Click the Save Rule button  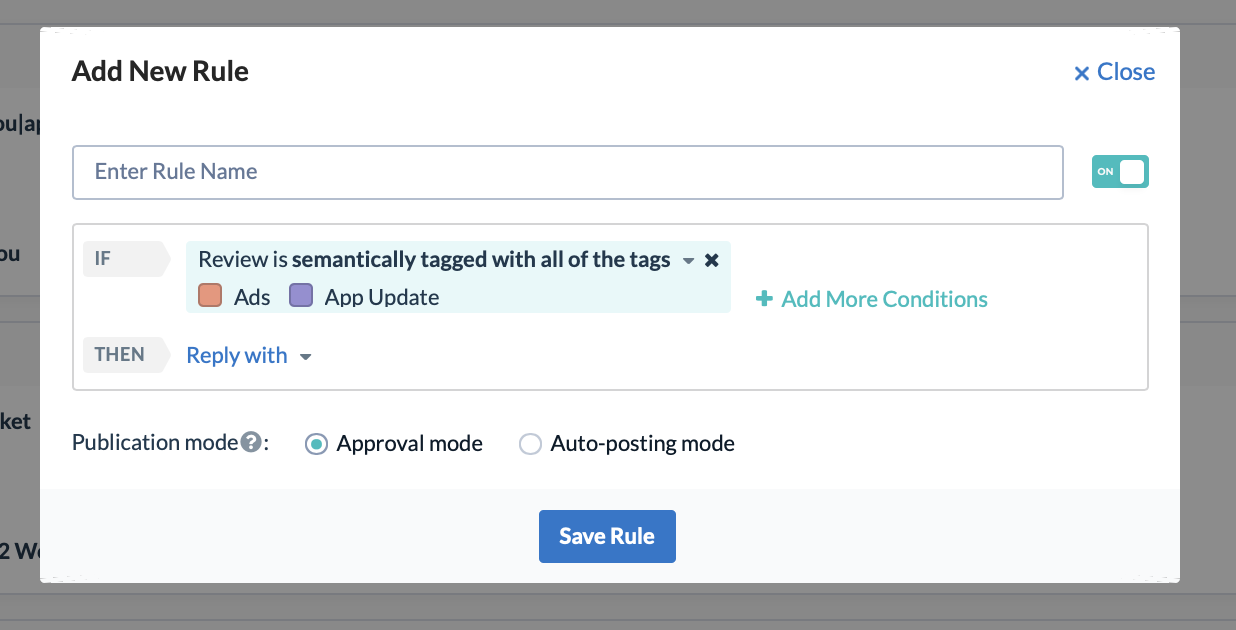607,536
